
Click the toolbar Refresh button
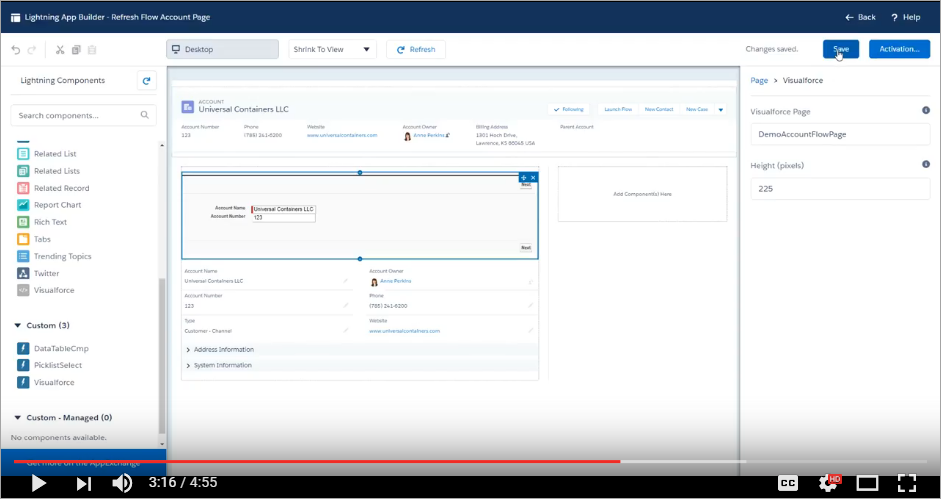click(416, 49)
